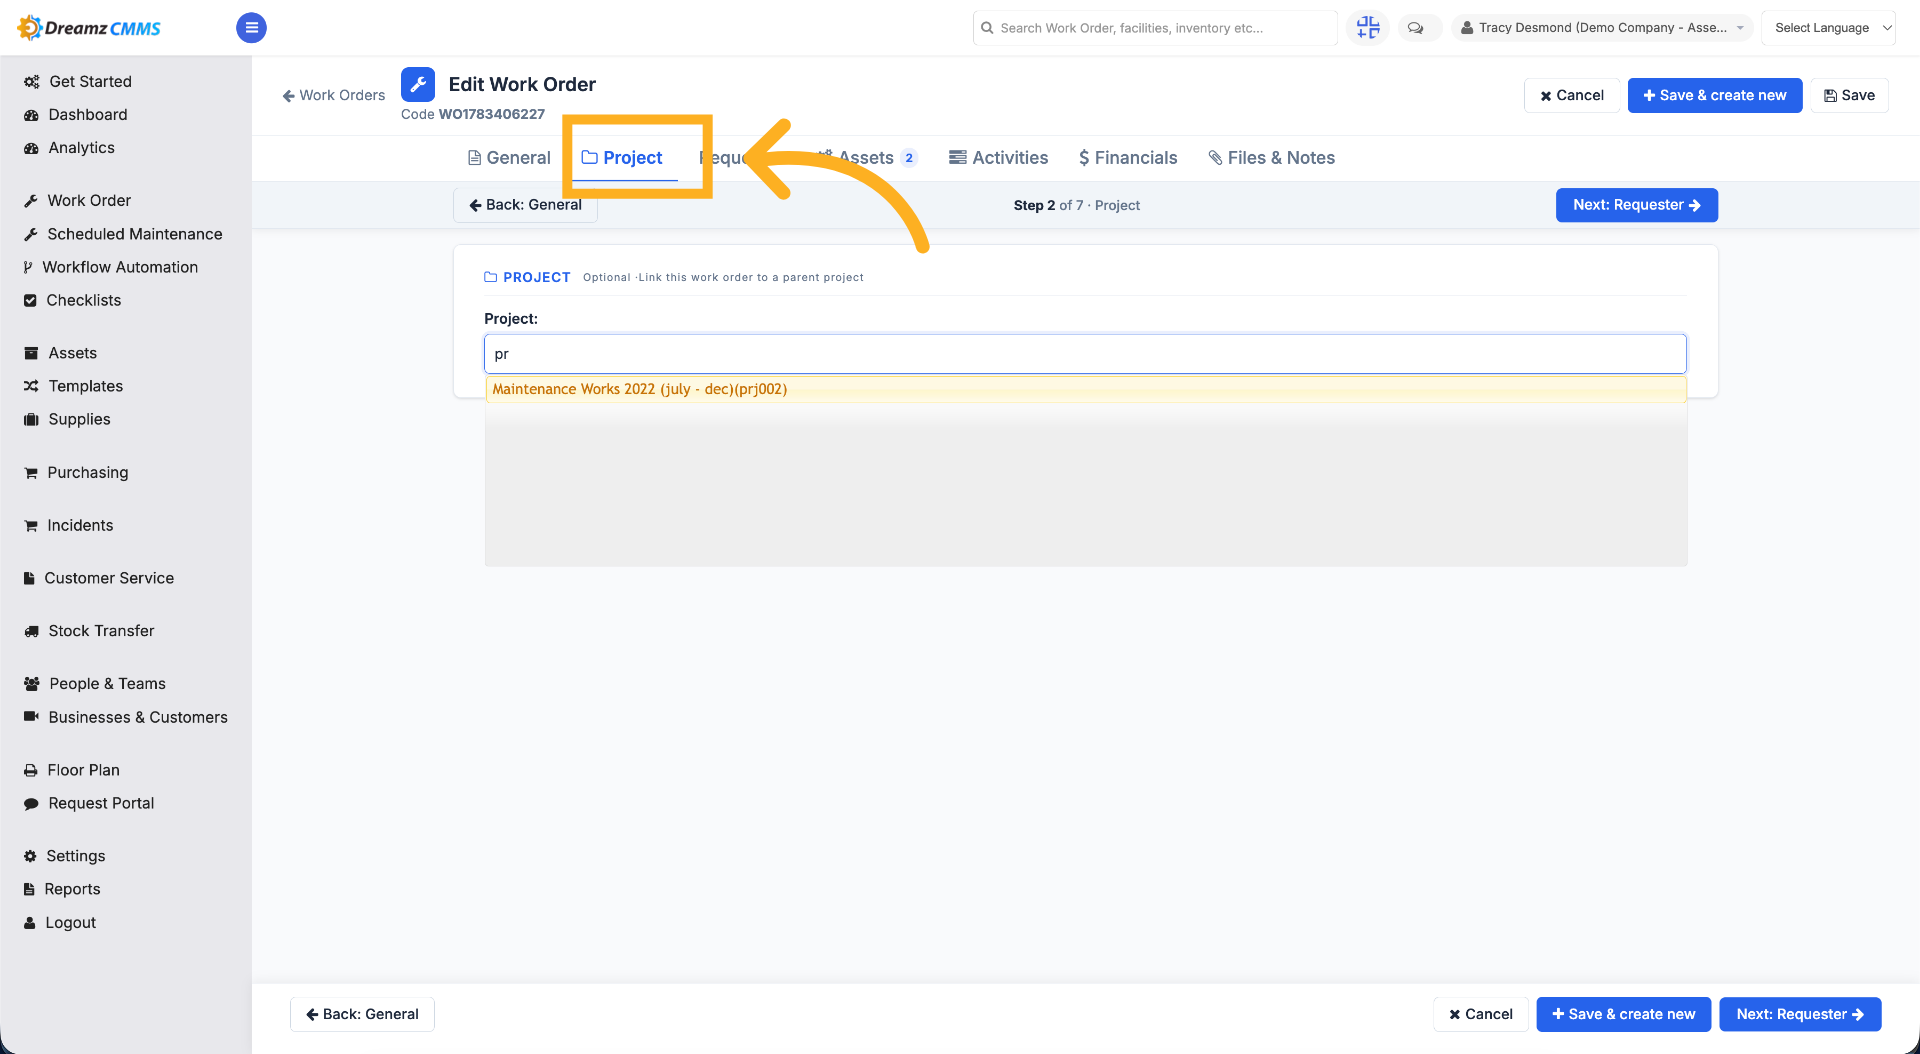The image size is (1920, 1054).
Task: Open Work Order in sidebar
Action: pyautogui.click(x=77, y=201)
